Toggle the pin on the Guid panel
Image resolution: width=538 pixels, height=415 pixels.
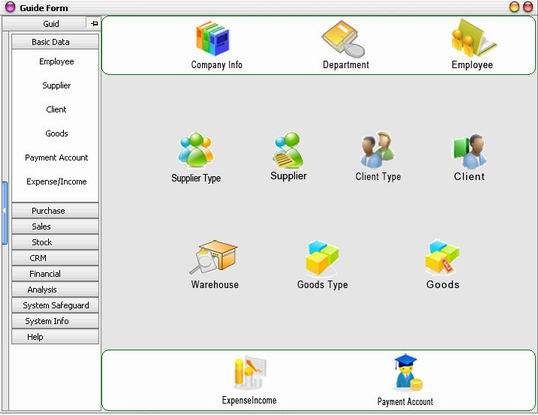click(x=94, y=23)
